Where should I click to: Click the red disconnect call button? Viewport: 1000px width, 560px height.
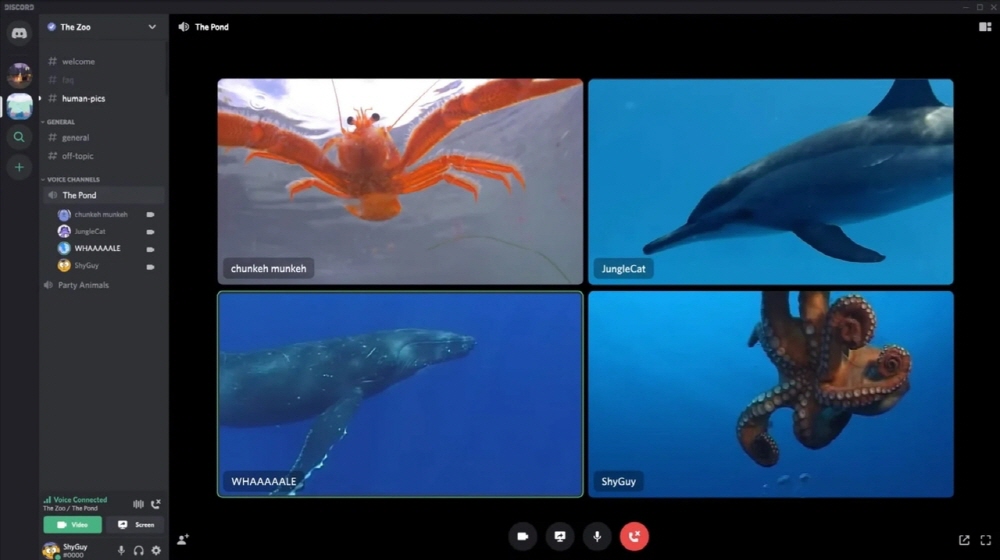634,537
